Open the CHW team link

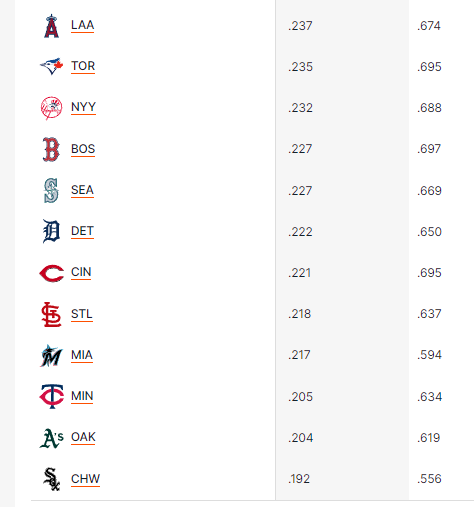point(85,479)
